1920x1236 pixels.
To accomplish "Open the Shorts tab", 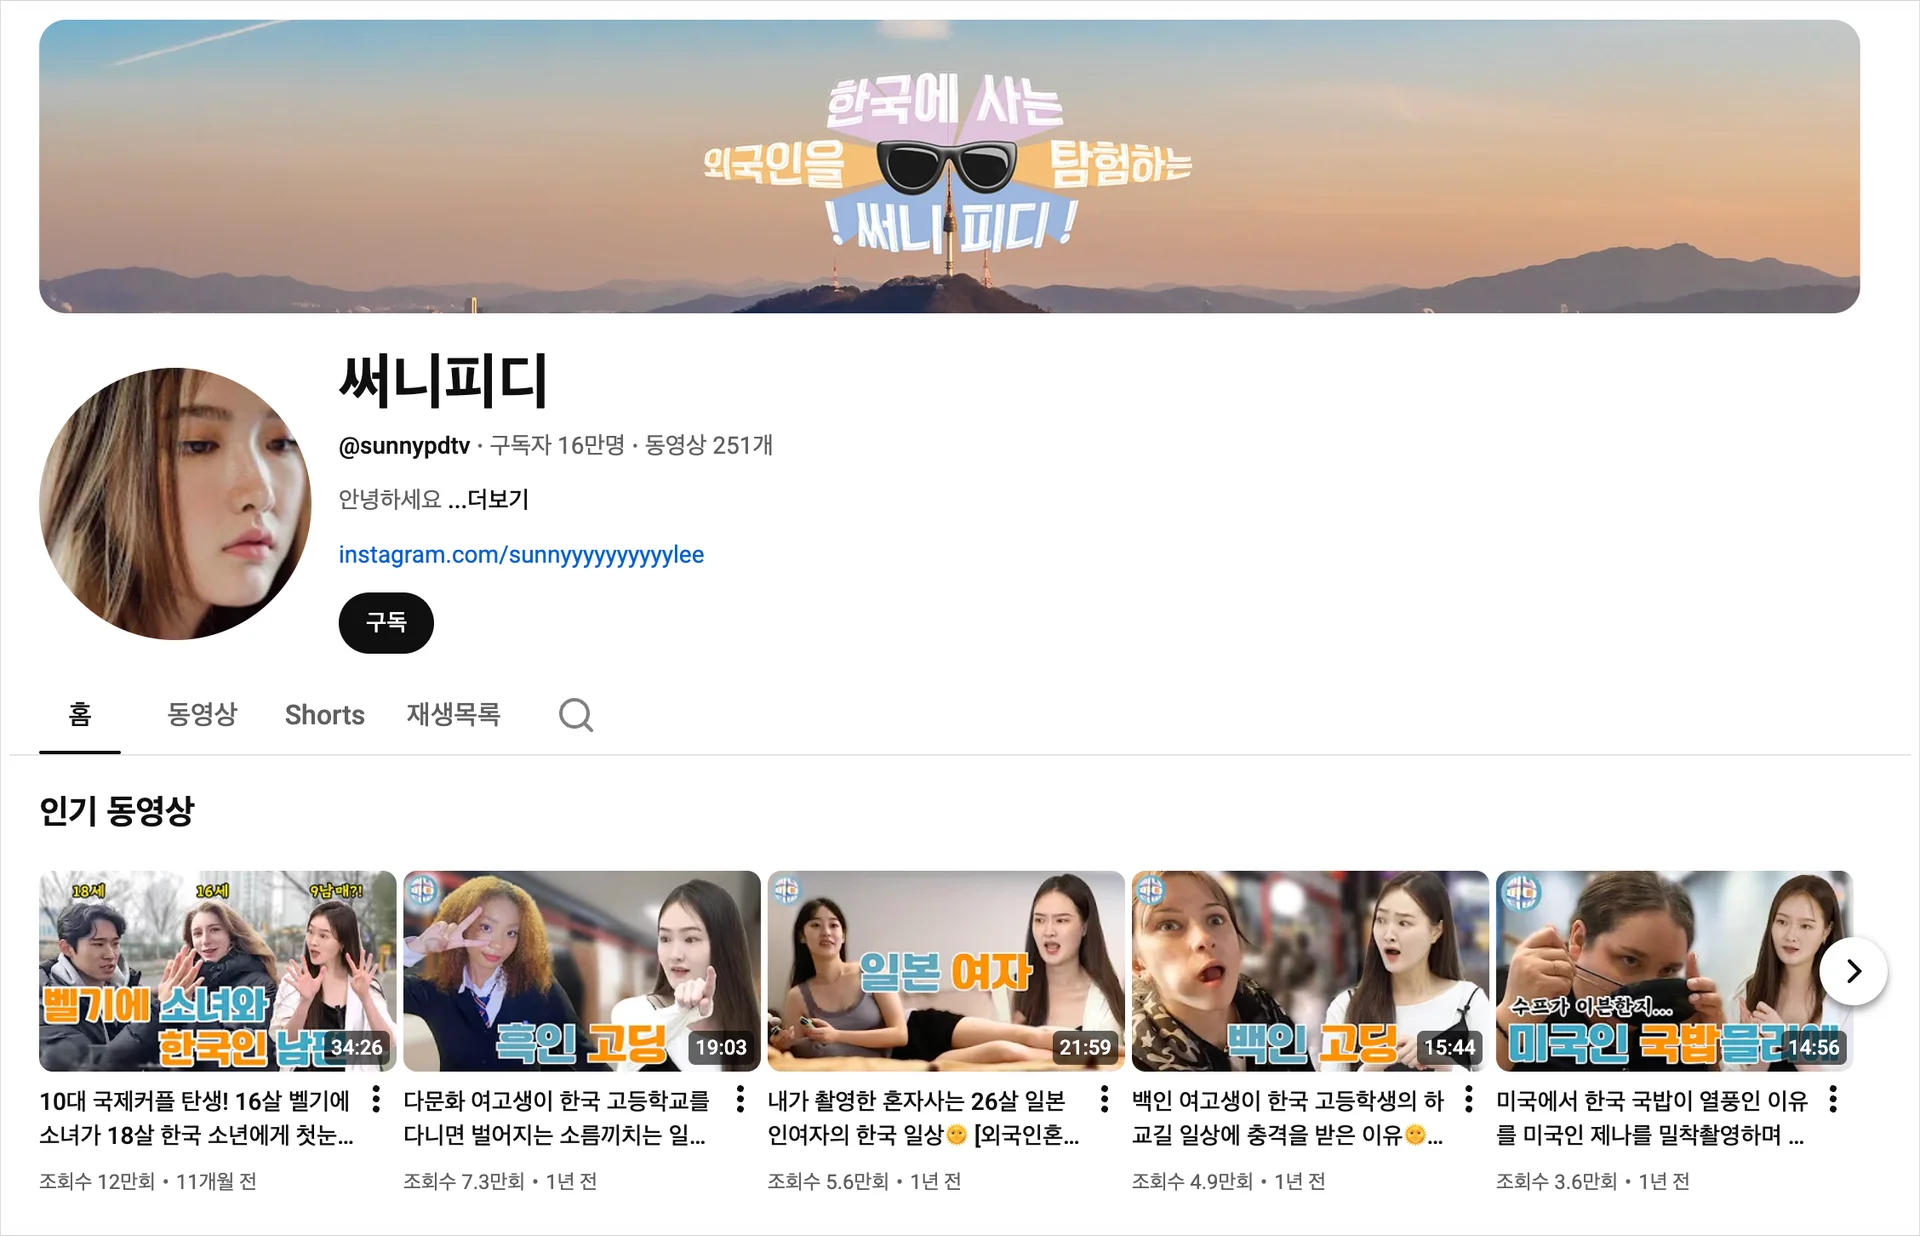I will (x=324, y=715).
